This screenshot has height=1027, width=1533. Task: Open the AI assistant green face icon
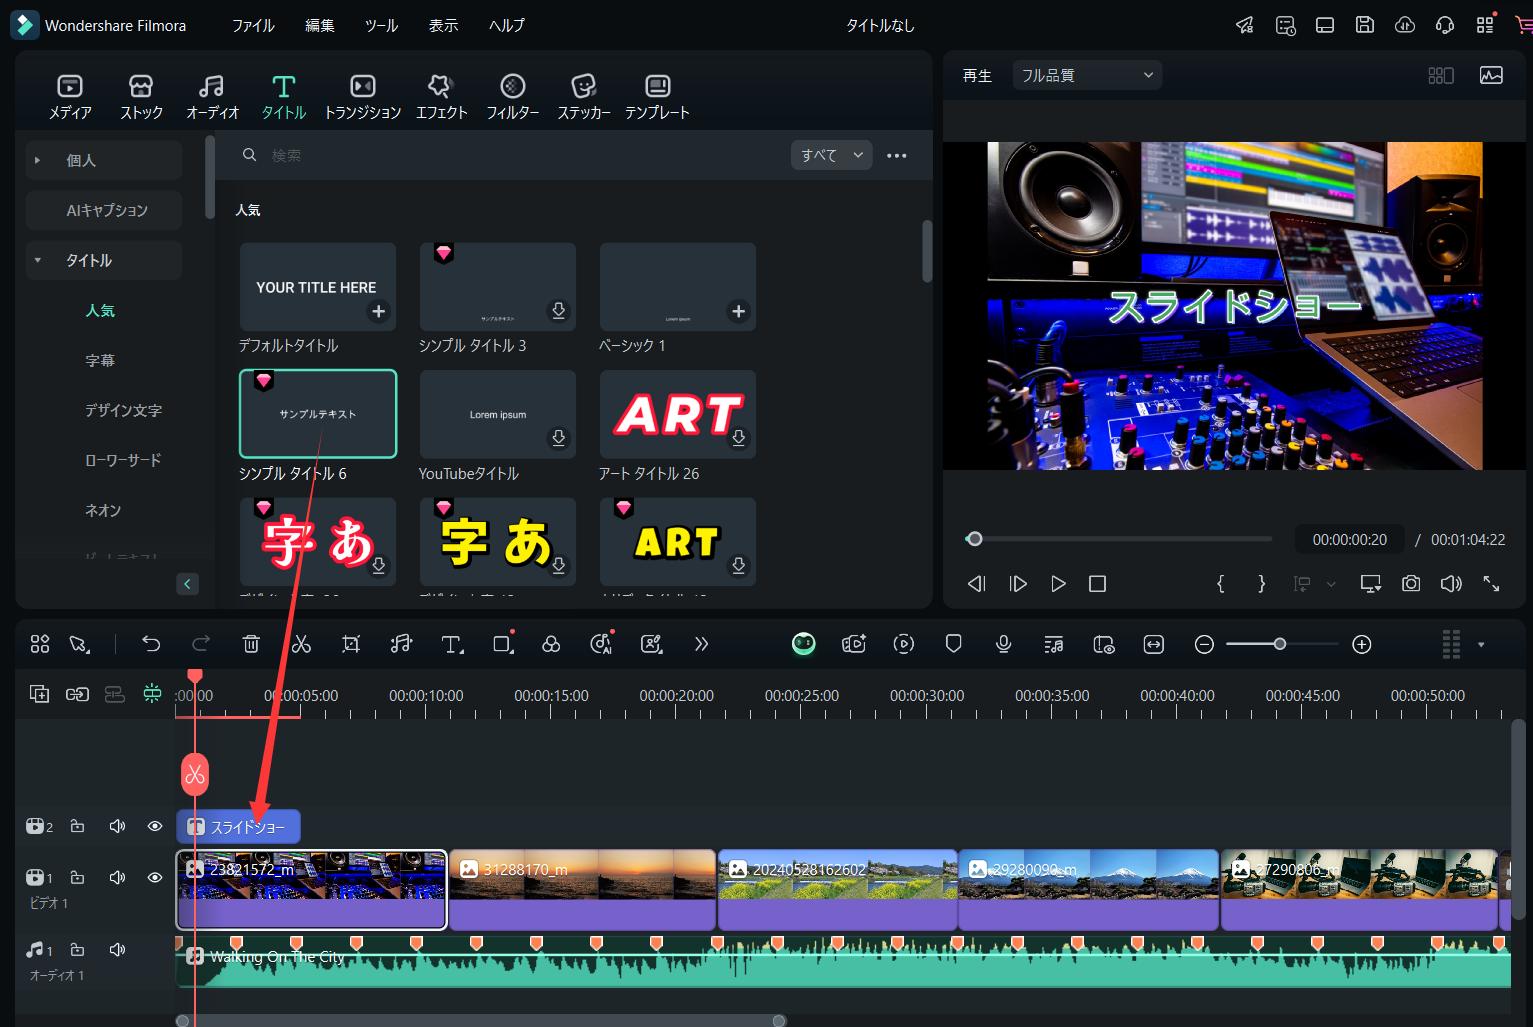(803, 644)
